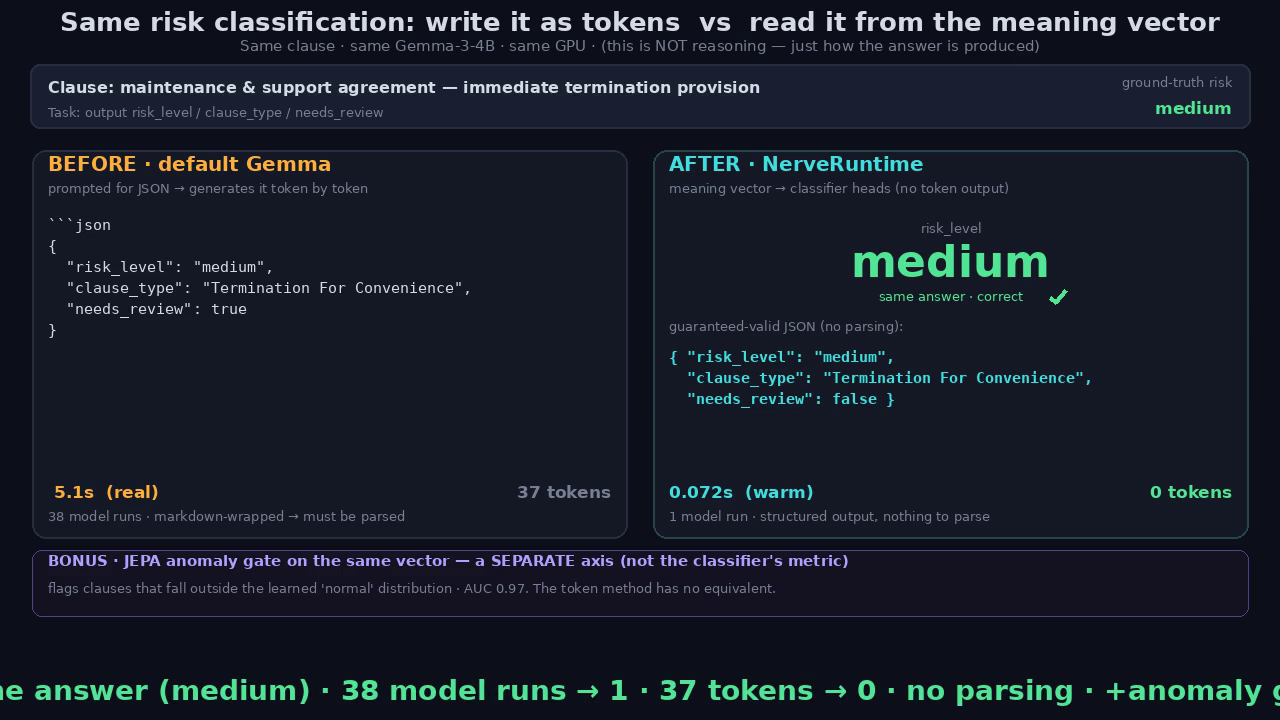Select the 'meaning vector → classifier heads' line

(839, 189)
